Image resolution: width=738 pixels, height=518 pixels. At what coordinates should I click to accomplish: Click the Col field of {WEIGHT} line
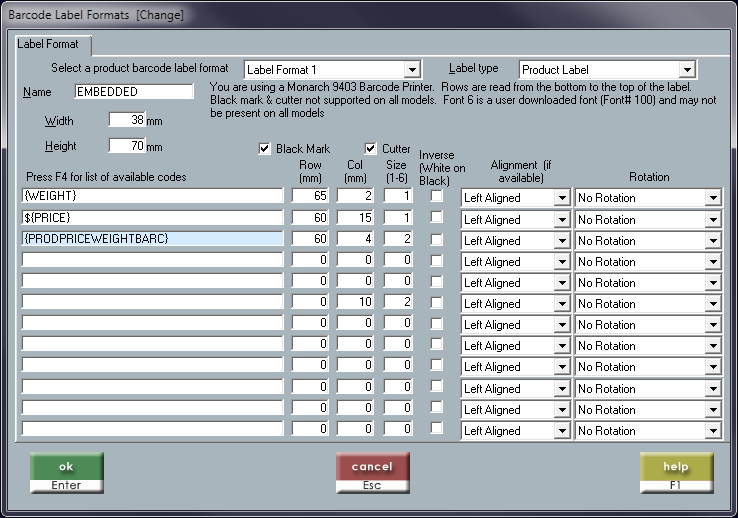click(355, 196)
